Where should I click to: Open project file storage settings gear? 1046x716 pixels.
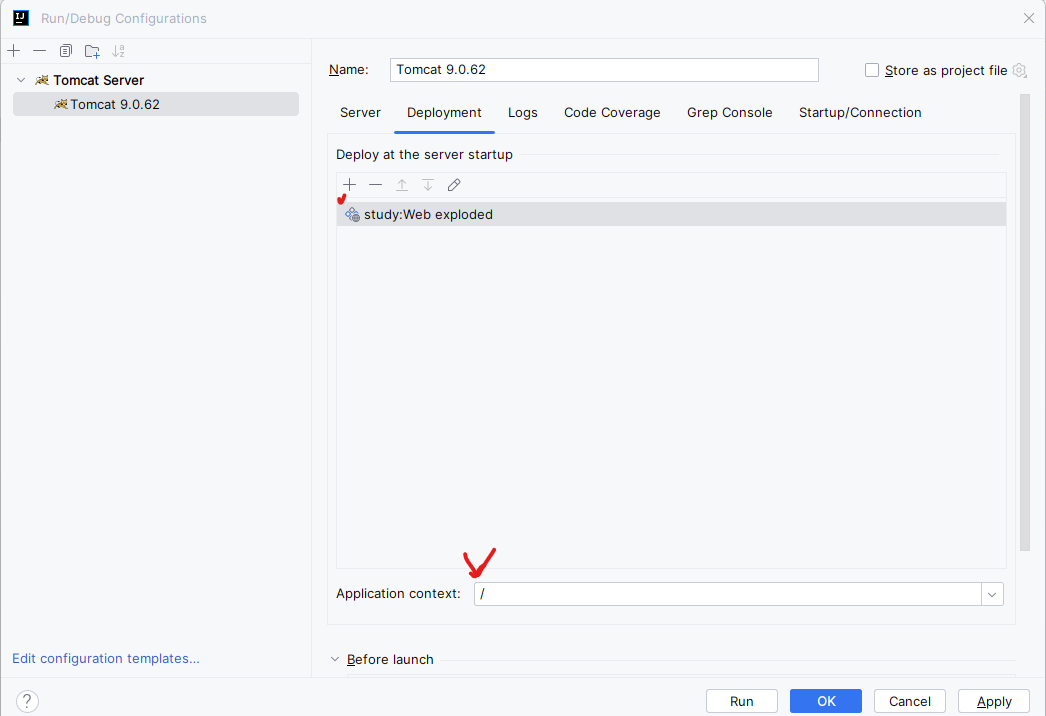tap(1019, 70)
